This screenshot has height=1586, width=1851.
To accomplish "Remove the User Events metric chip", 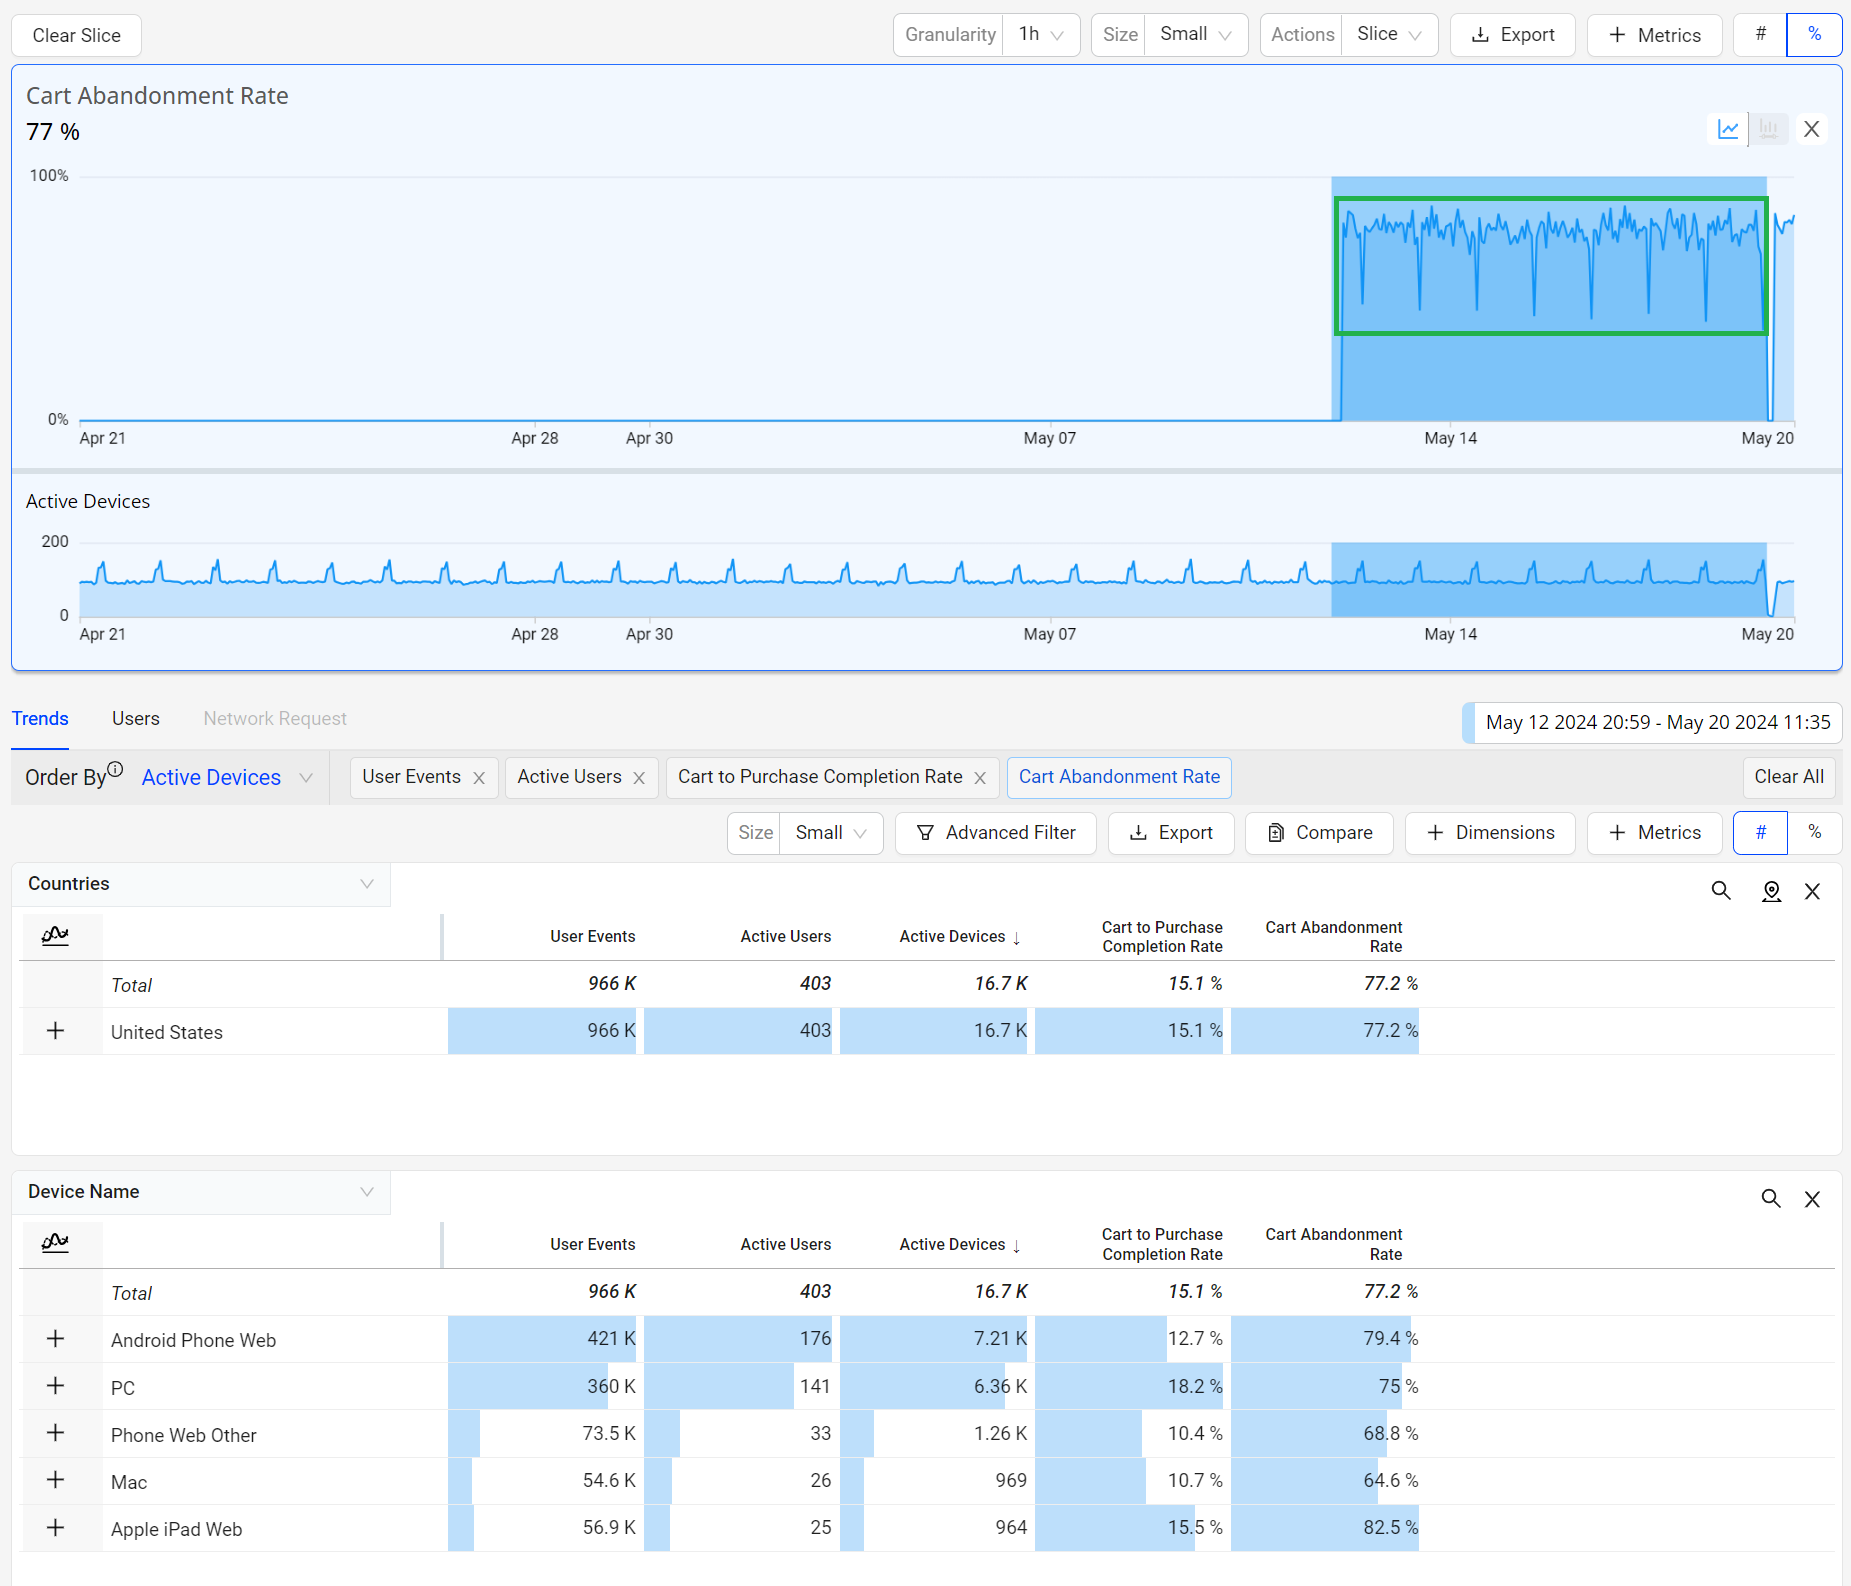I will coord(479,778).
